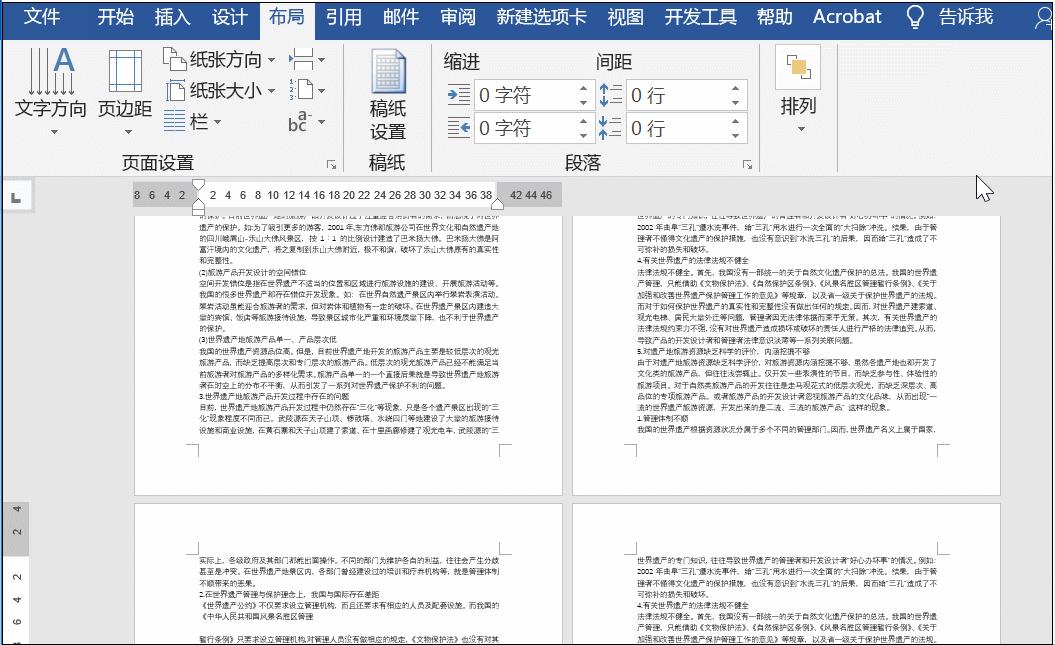Open the 段落 dialog launcher
The height and width of the screenshot is (645, 1055).
748,163
